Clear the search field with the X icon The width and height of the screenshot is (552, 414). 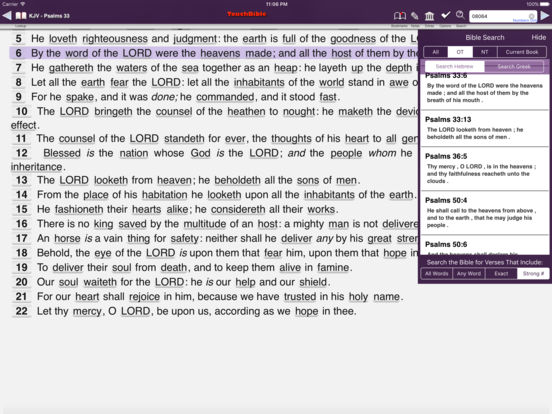coord(531,16)
